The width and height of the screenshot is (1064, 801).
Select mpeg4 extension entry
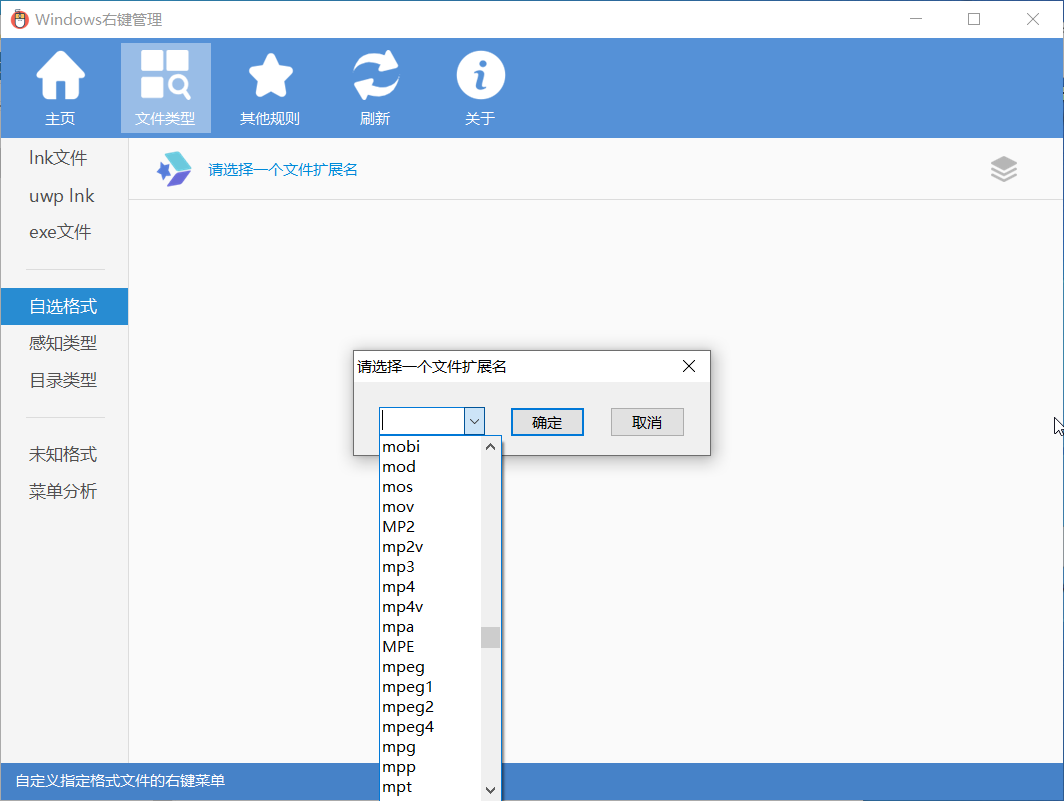point(430,727)
